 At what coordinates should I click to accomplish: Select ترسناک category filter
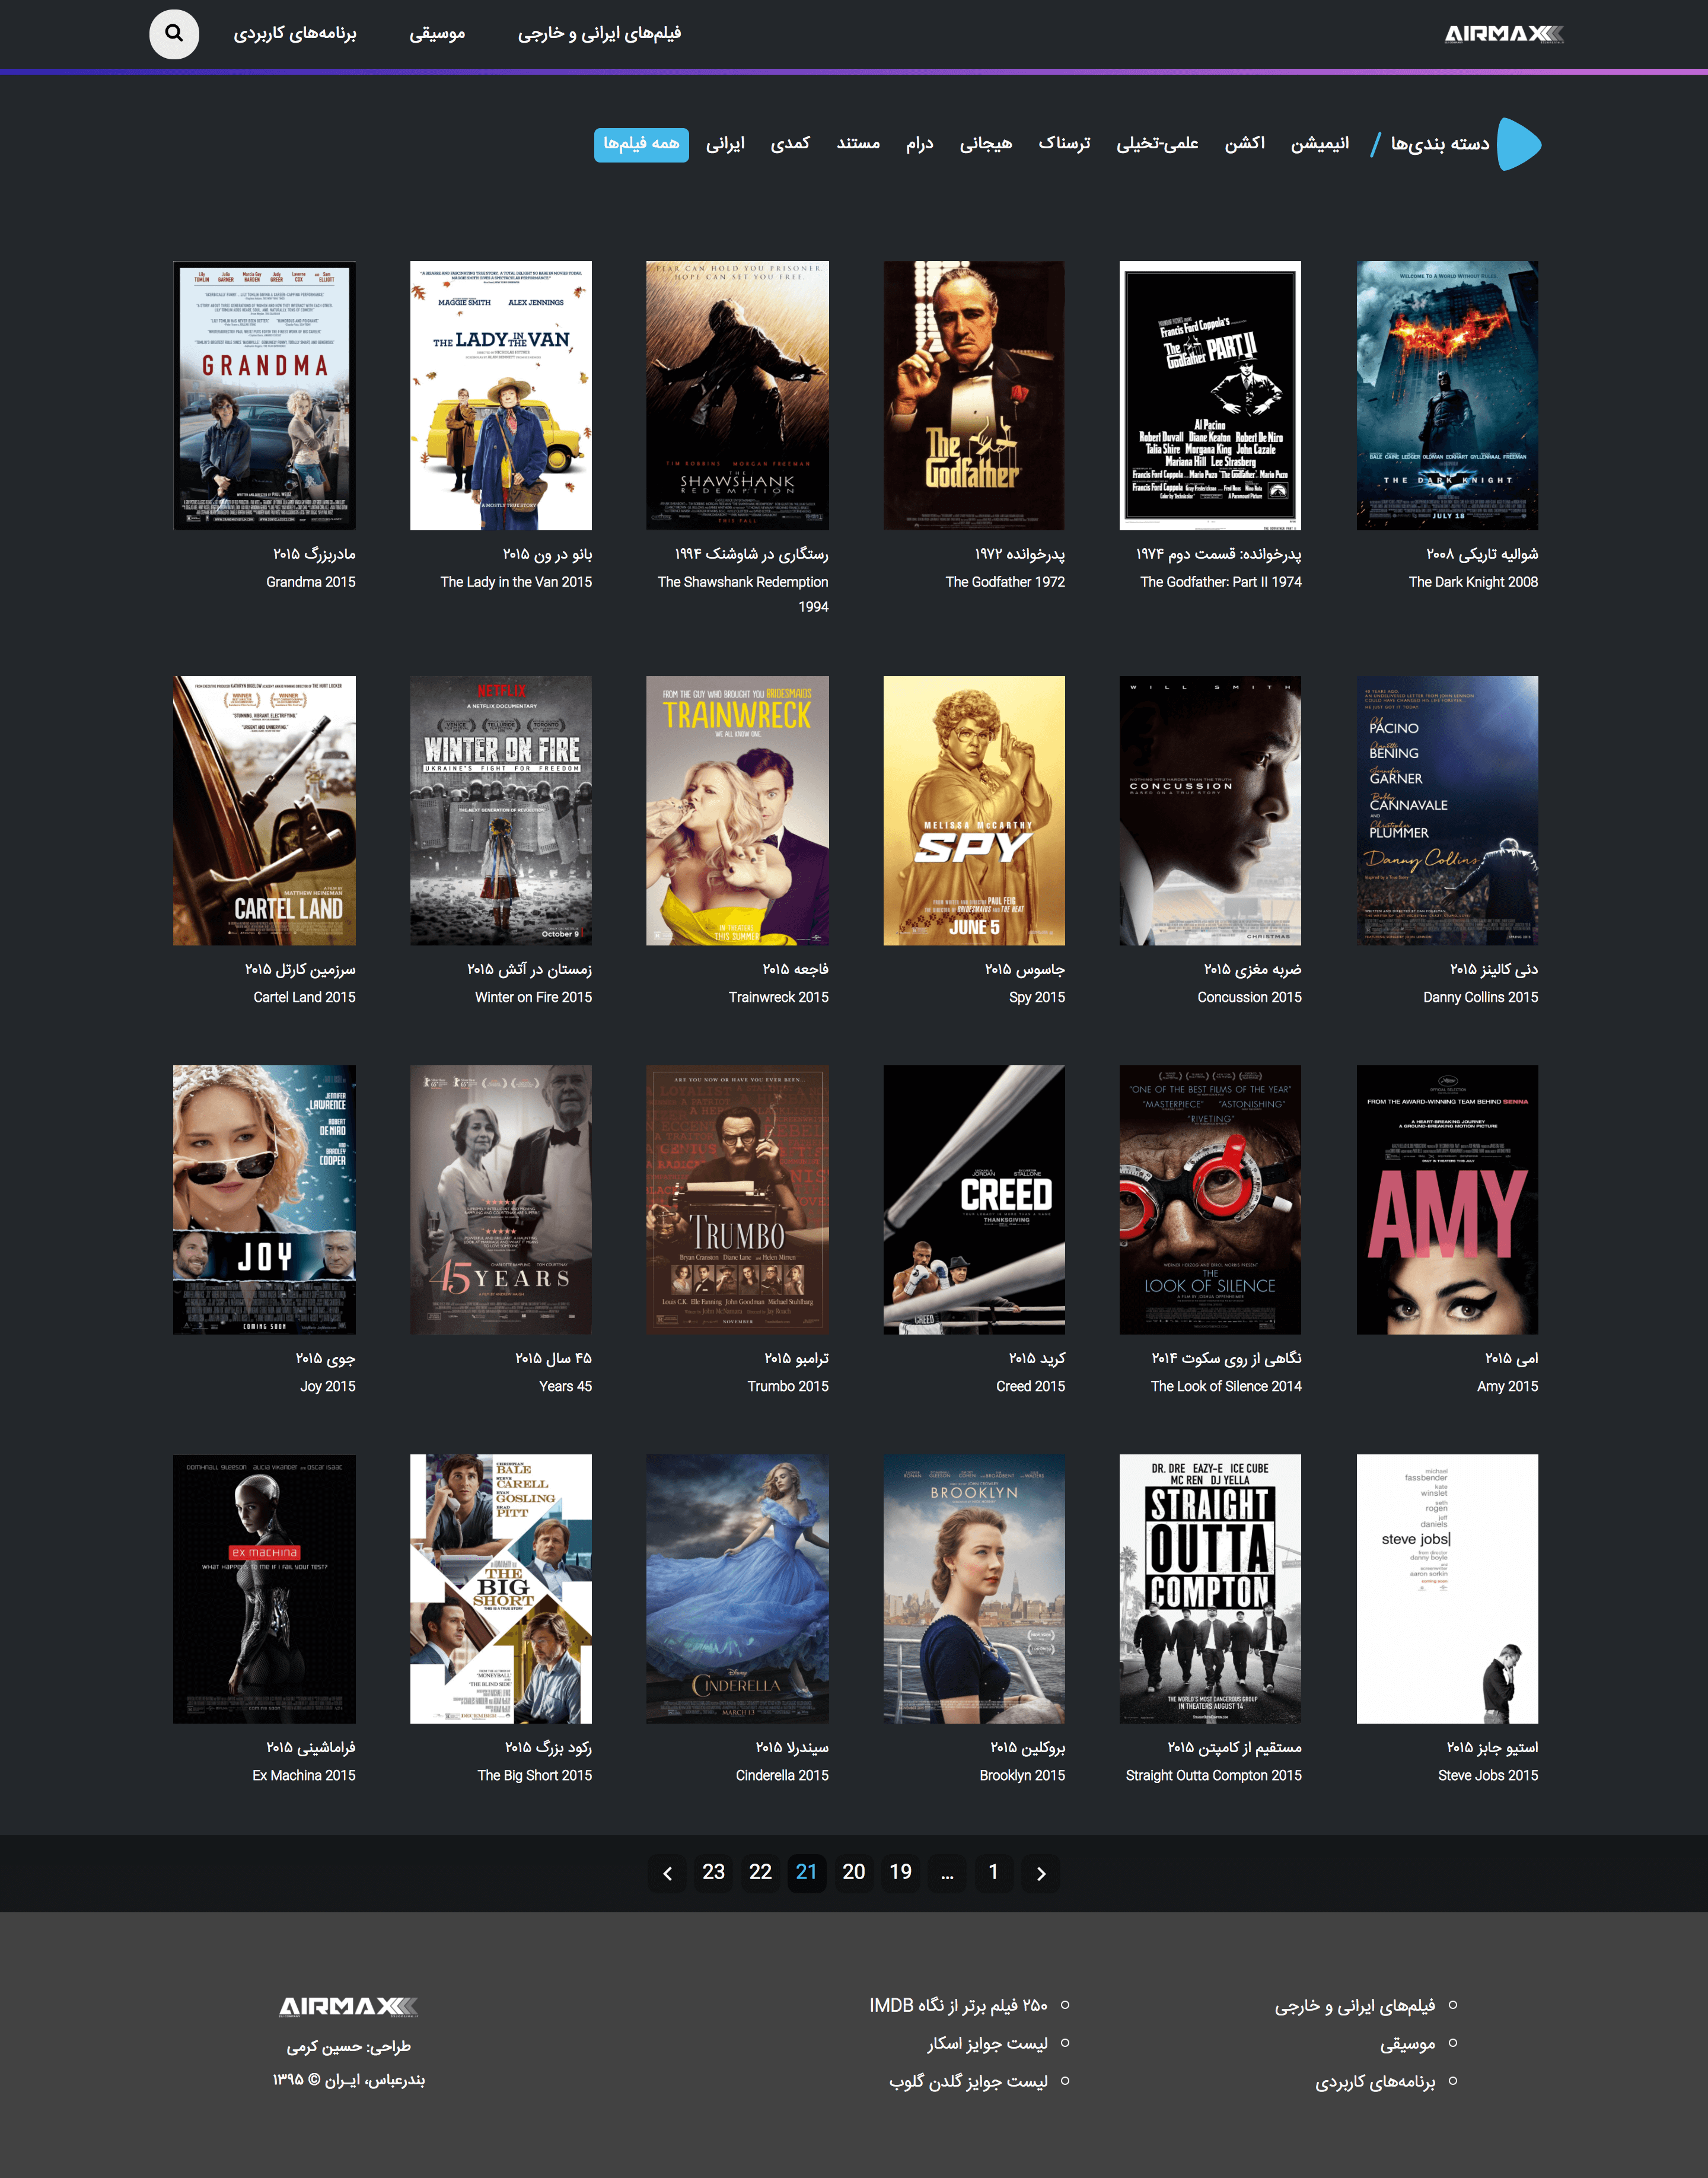[x=1064, y=145]
